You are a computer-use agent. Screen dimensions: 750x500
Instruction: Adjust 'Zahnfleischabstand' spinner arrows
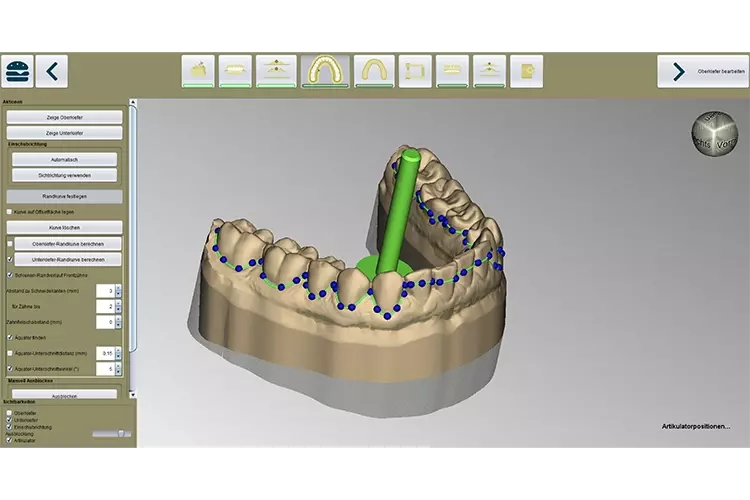(x=117, y=322)
